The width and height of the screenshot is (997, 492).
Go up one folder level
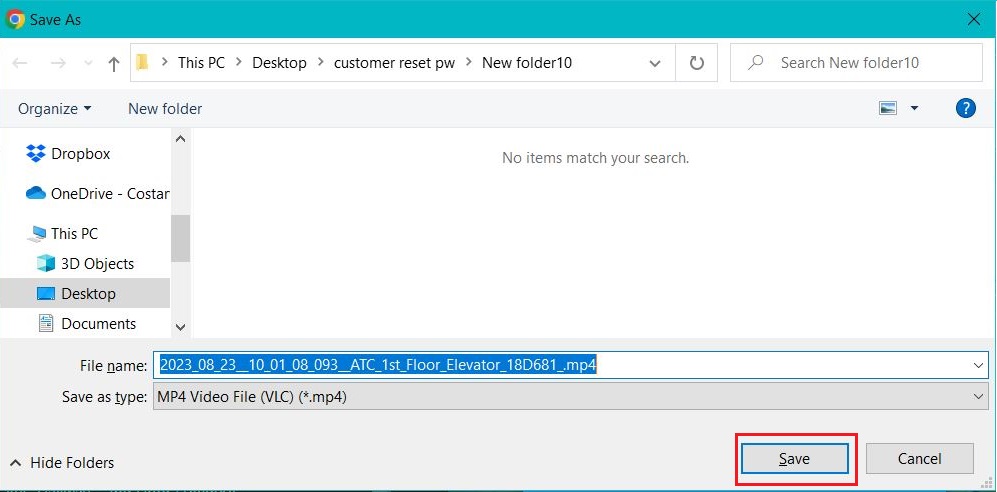pos(114,63)
